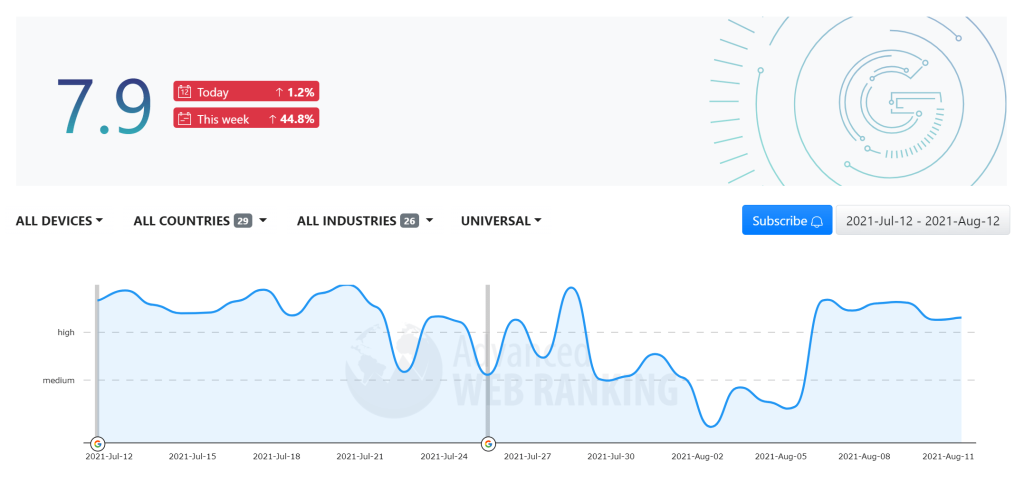Click the calendar icon beside Today

pyautogui.click(x=185, y=92)
